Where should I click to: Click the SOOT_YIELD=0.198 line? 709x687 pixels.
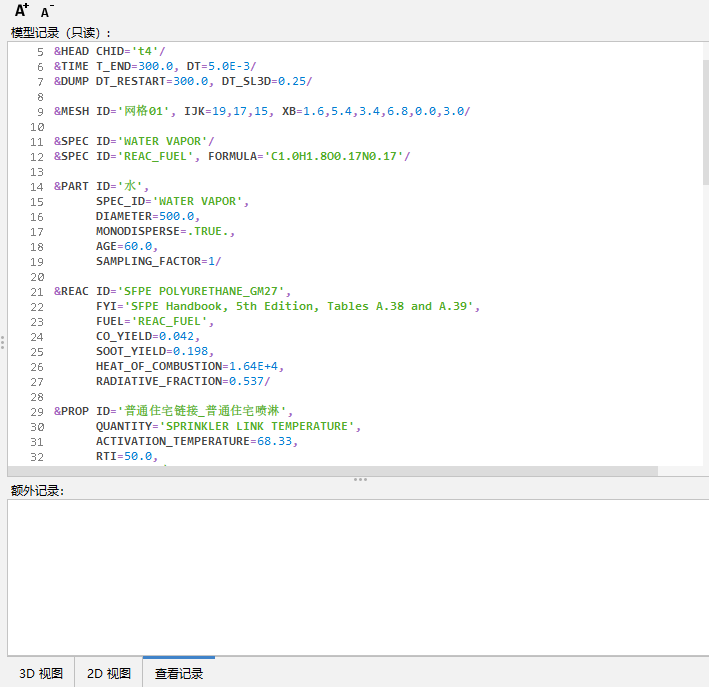tap(154, 351)
